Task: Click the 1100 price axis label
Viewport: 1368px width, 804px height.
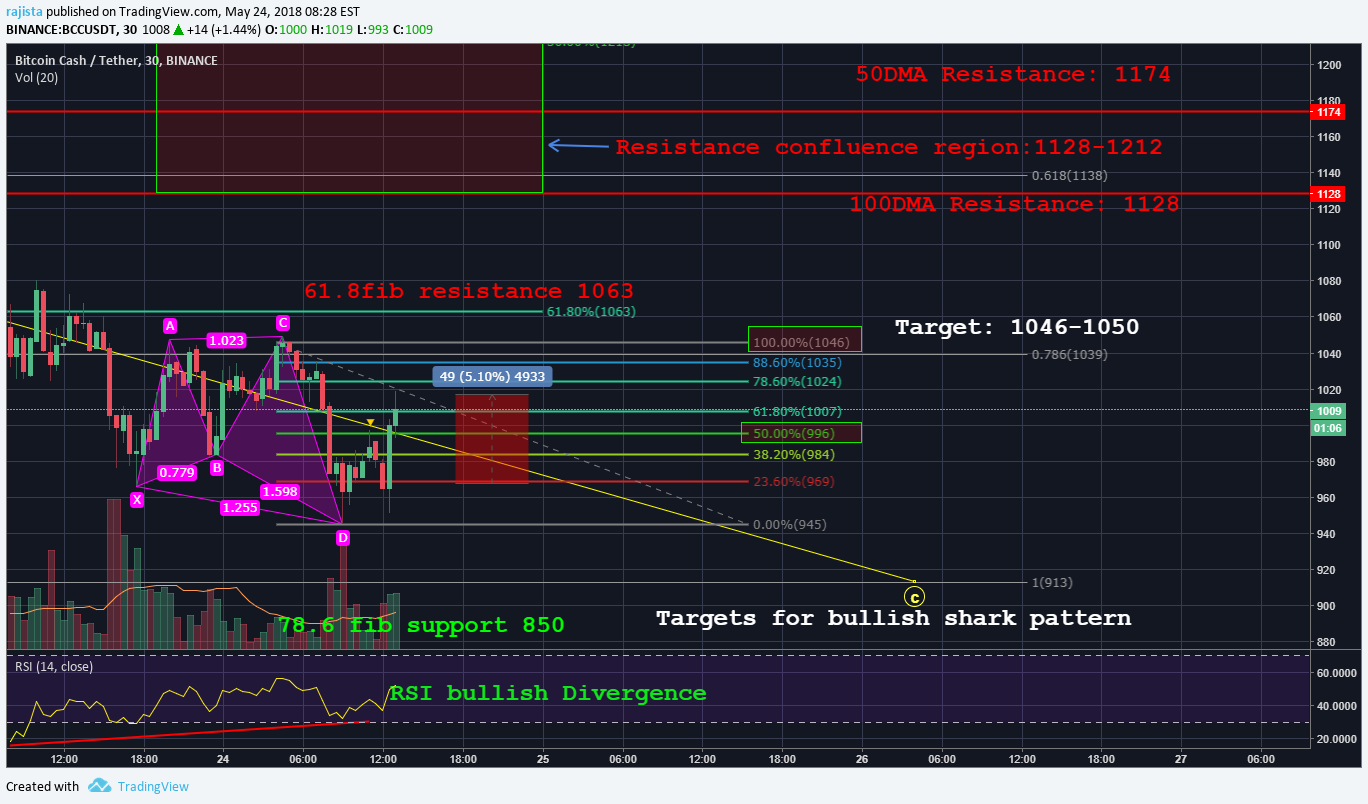Action: point(1329,245)
